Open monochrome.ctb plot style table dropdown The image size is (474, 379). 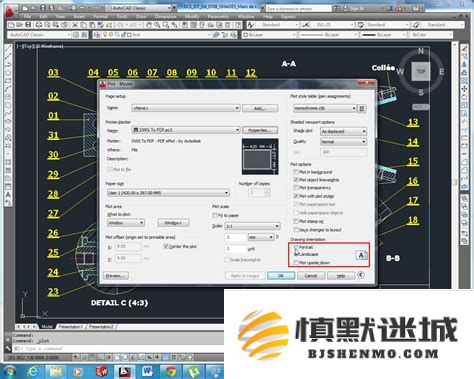click(325, 108)
